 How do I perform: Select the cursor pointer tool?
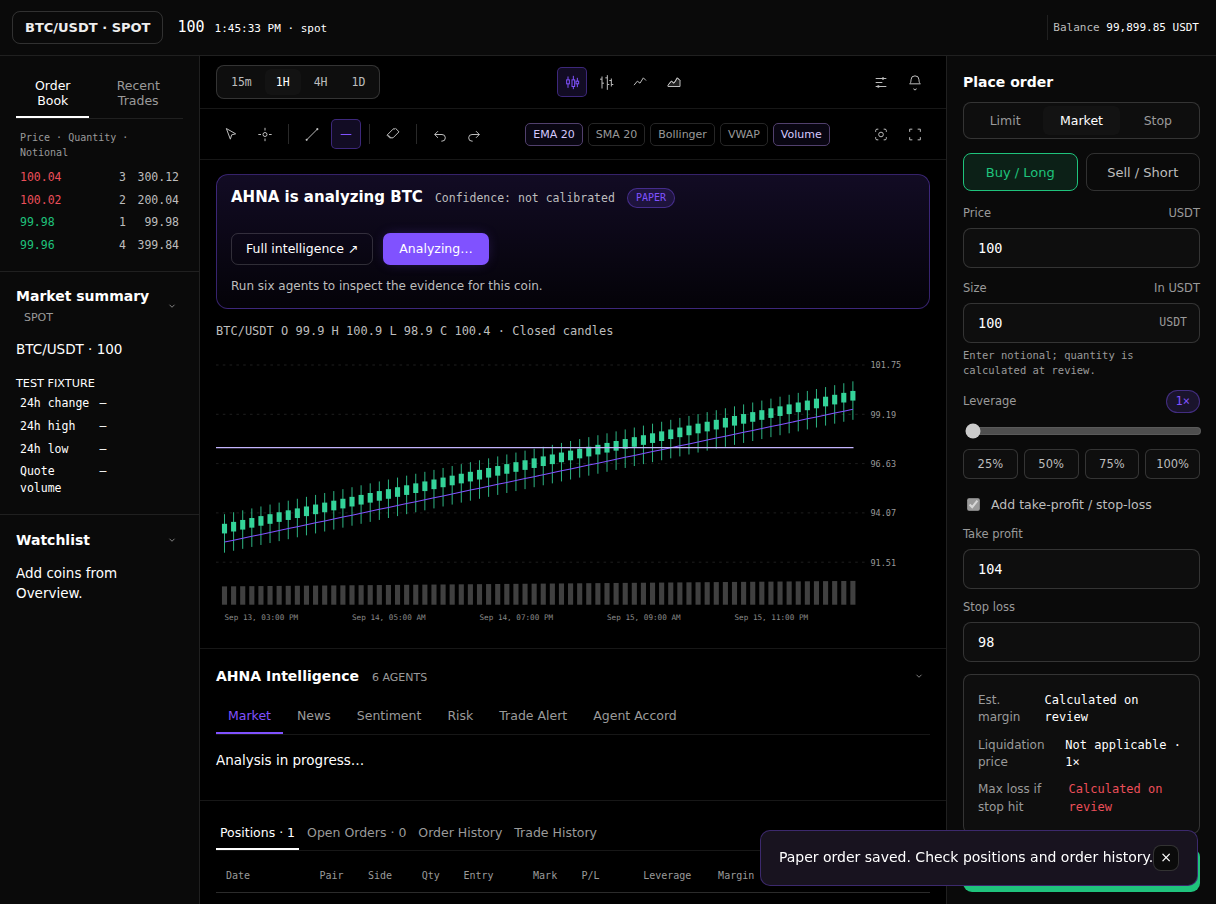point(231,134)
